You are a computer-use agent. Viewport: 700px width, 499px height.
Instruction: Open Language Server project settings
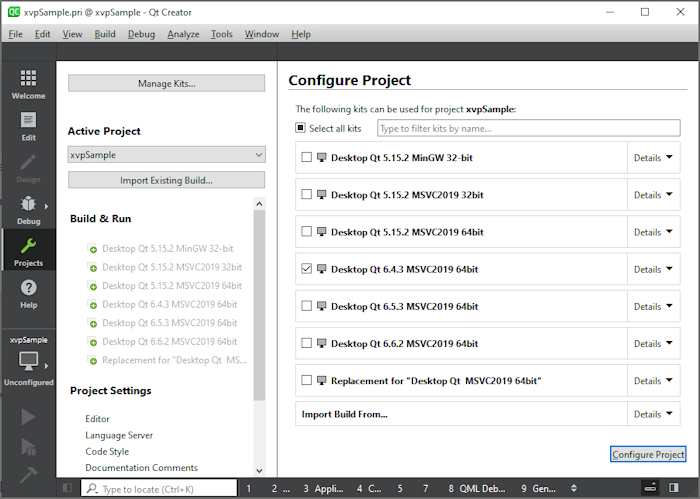(119, 435)
